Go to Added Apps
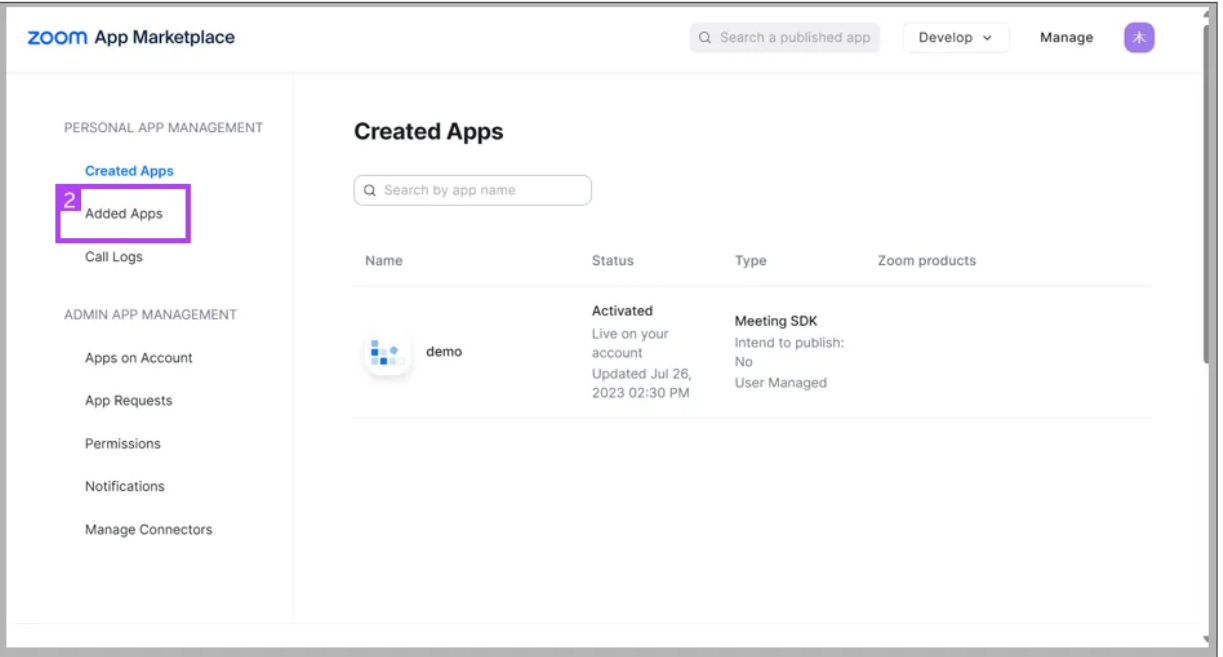The height and width of the screenshot is (657, 1223). [x=124, y=214]
